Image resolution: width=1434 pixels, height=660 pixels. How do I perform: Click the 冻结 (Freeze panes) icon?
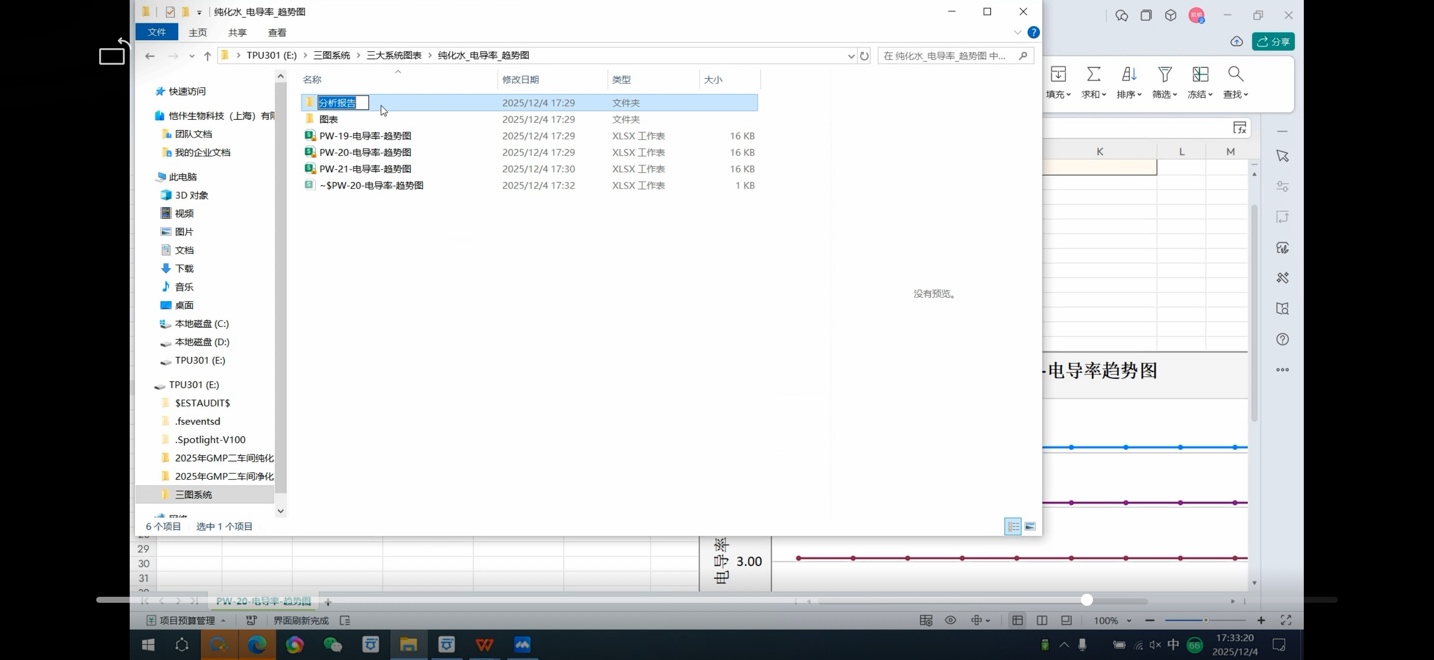click(x=1200, y=75)
